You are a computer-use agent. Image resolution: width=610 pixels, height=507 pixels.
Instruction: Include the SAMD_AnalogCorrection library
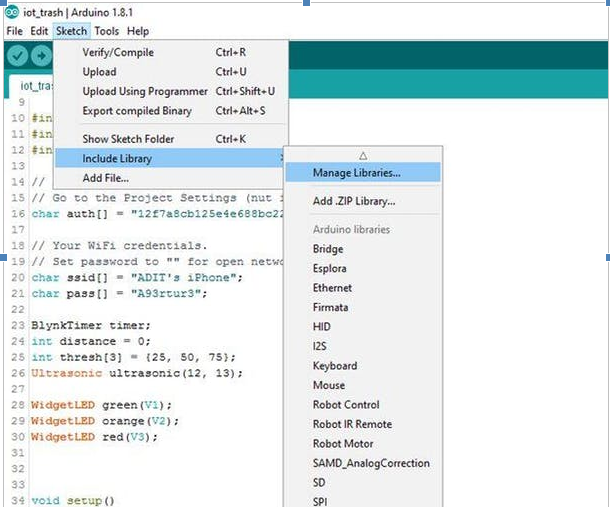click(x=363, y=463)
